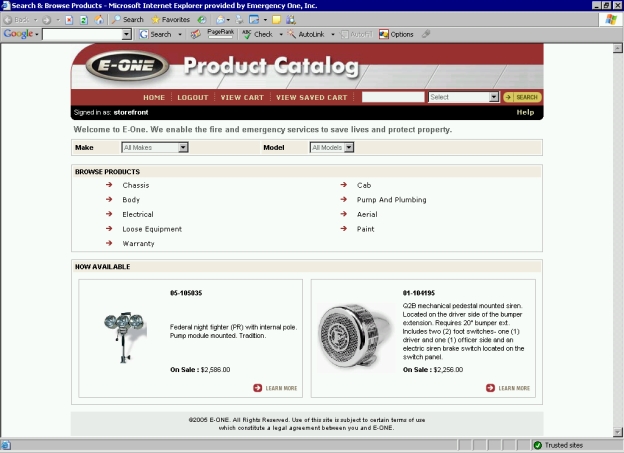The width and height of the screenshot is (624, 453).
Task: Click the page scrollbar down arrow
Action: 617,432
